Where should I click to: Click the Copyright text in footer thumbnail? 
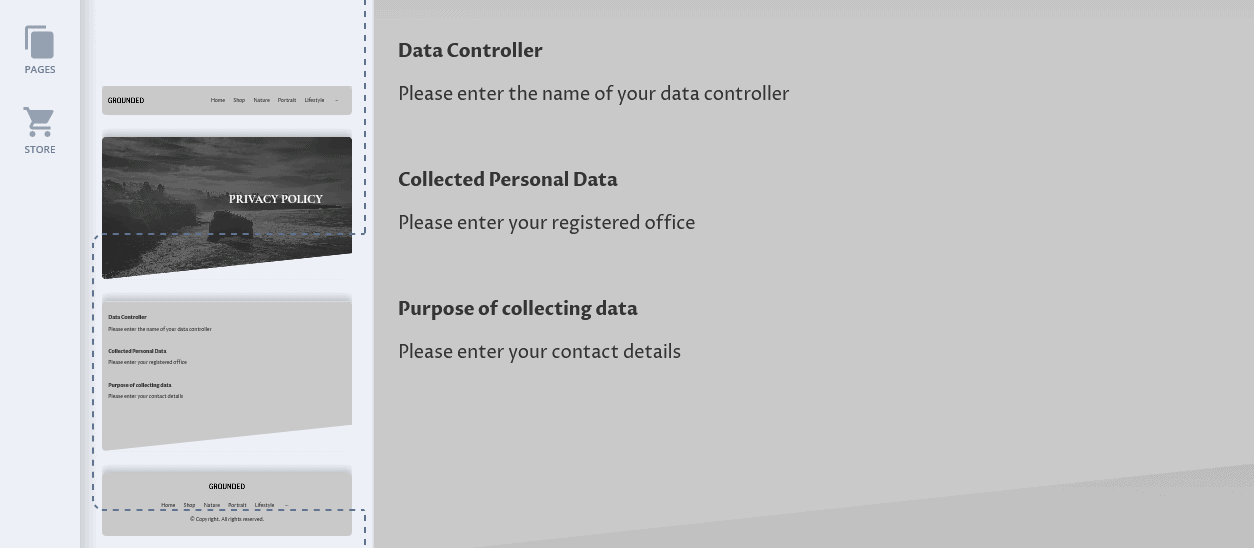click(x=227, y=519)
